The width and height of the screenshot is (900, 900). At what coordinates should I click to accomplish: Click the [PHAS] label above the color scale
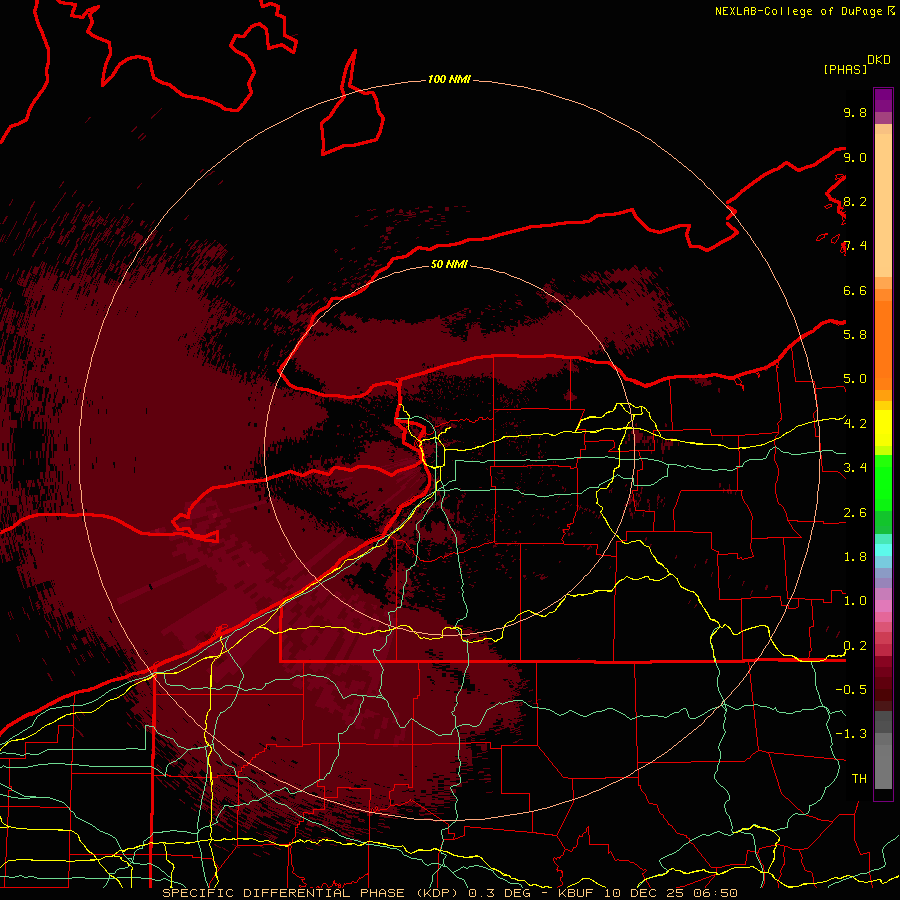845,69
